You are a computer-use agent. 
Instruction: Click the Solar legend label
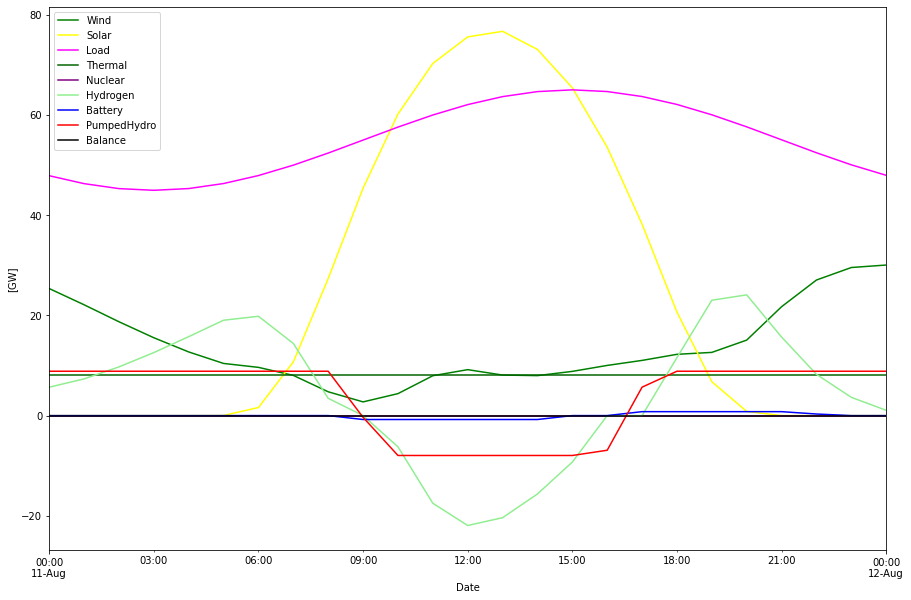point(98,35)
